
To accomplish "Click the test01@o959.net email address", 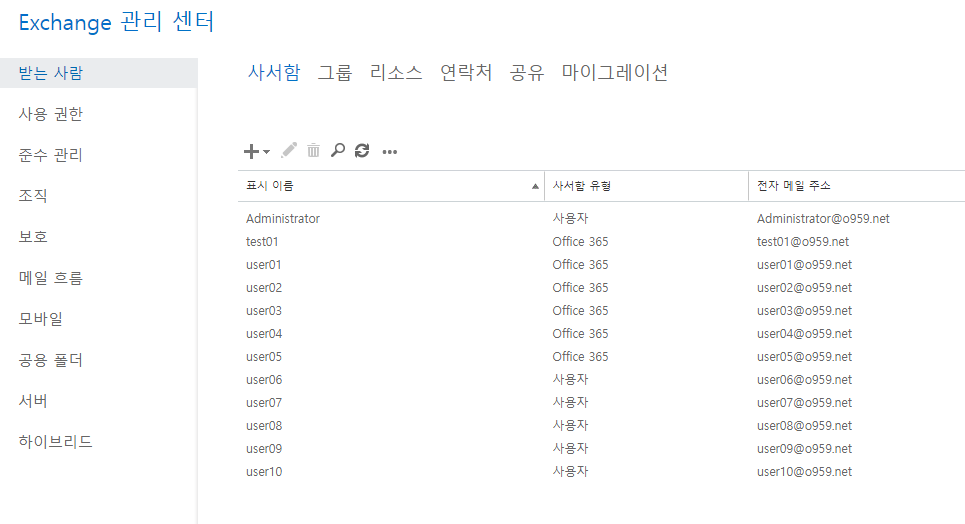I will [803, 241].
